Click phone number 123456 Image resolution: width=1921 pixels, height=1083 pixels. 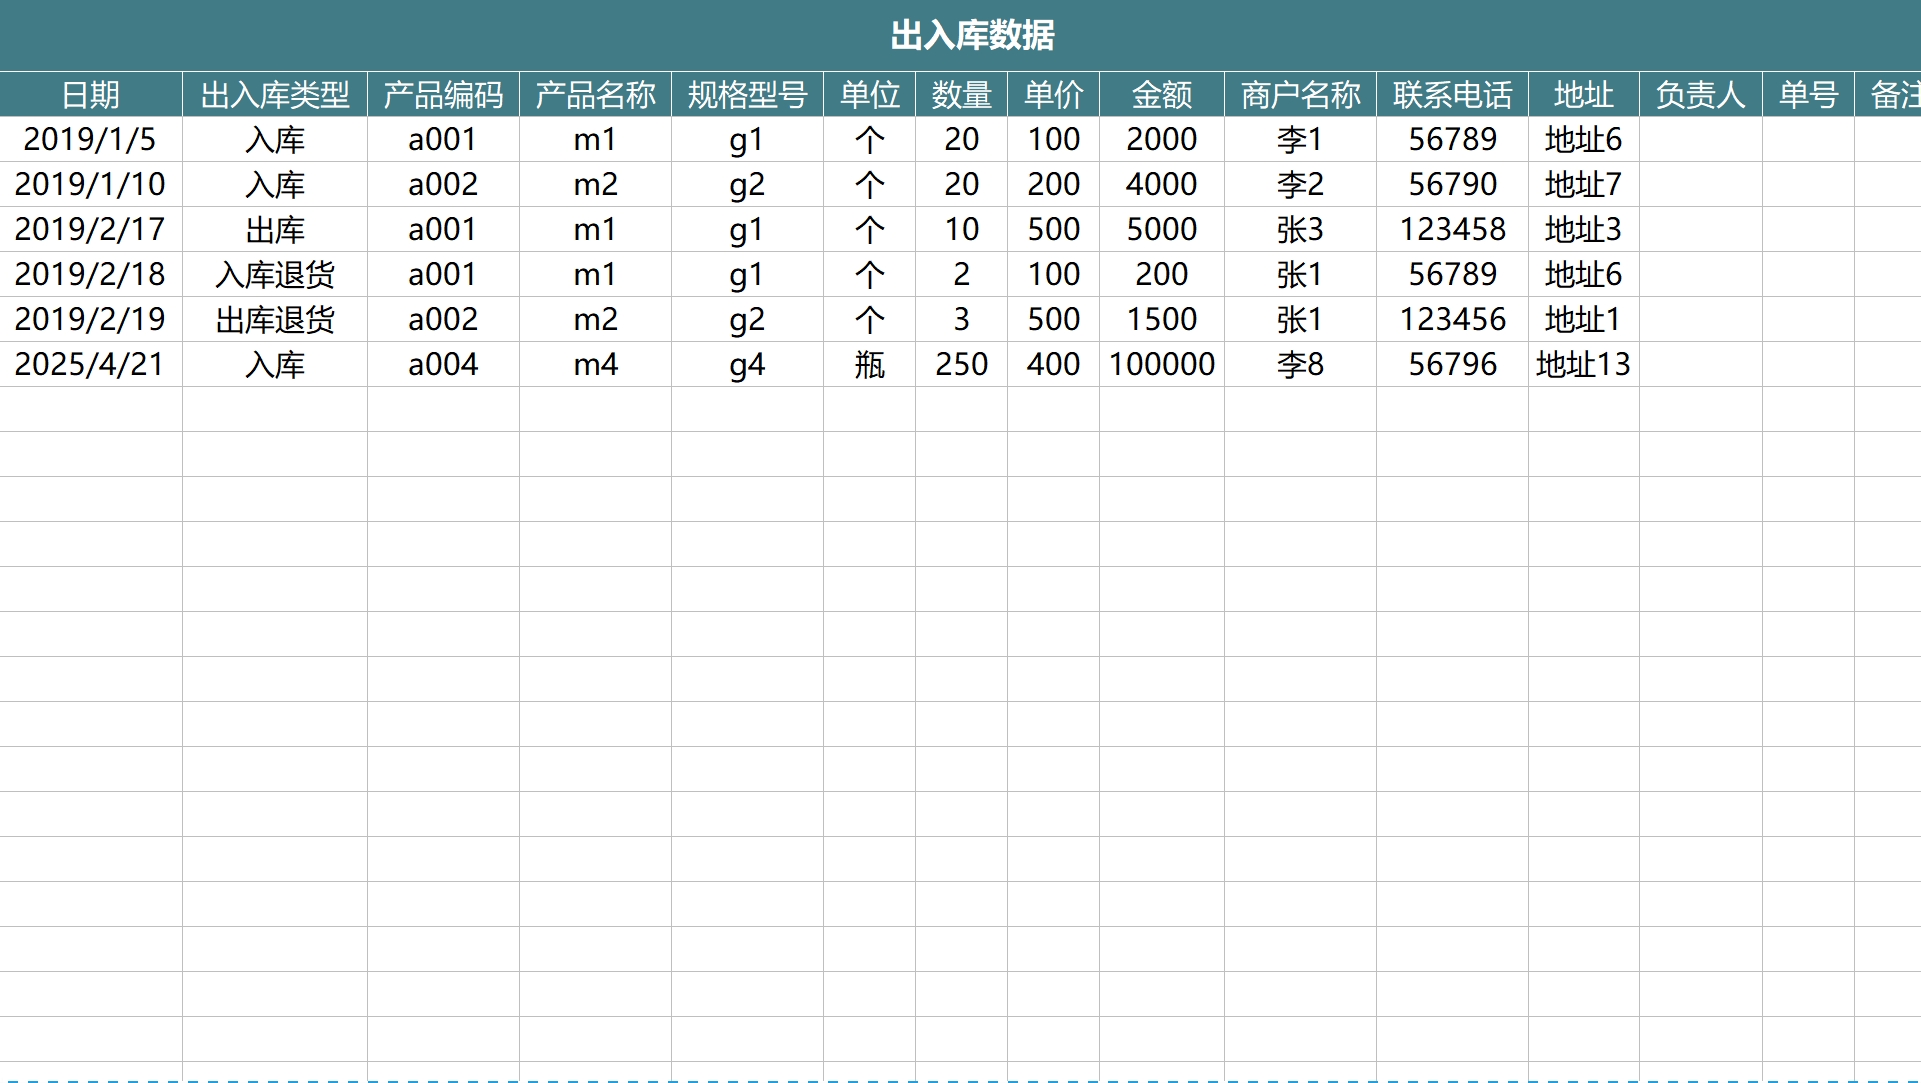tap(1452, 319)
